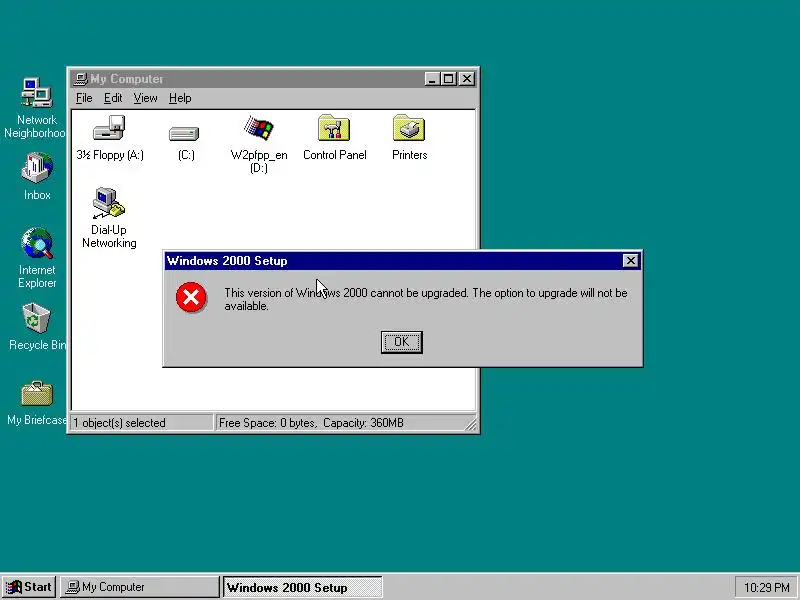Screen dimensions: 800x600
Task: Select Network Neighborhood desktop icon
Action: (36, 92)
